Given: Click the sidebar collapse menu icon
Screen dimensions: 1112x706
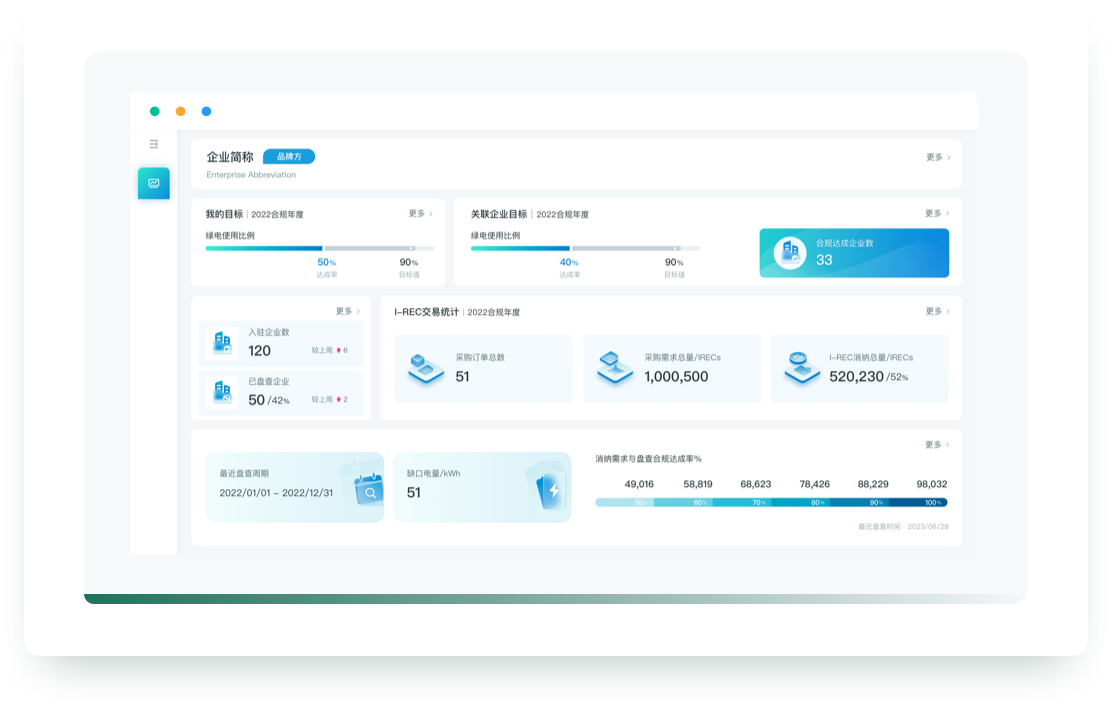Looking at the screenshot, I should [154, 144].
